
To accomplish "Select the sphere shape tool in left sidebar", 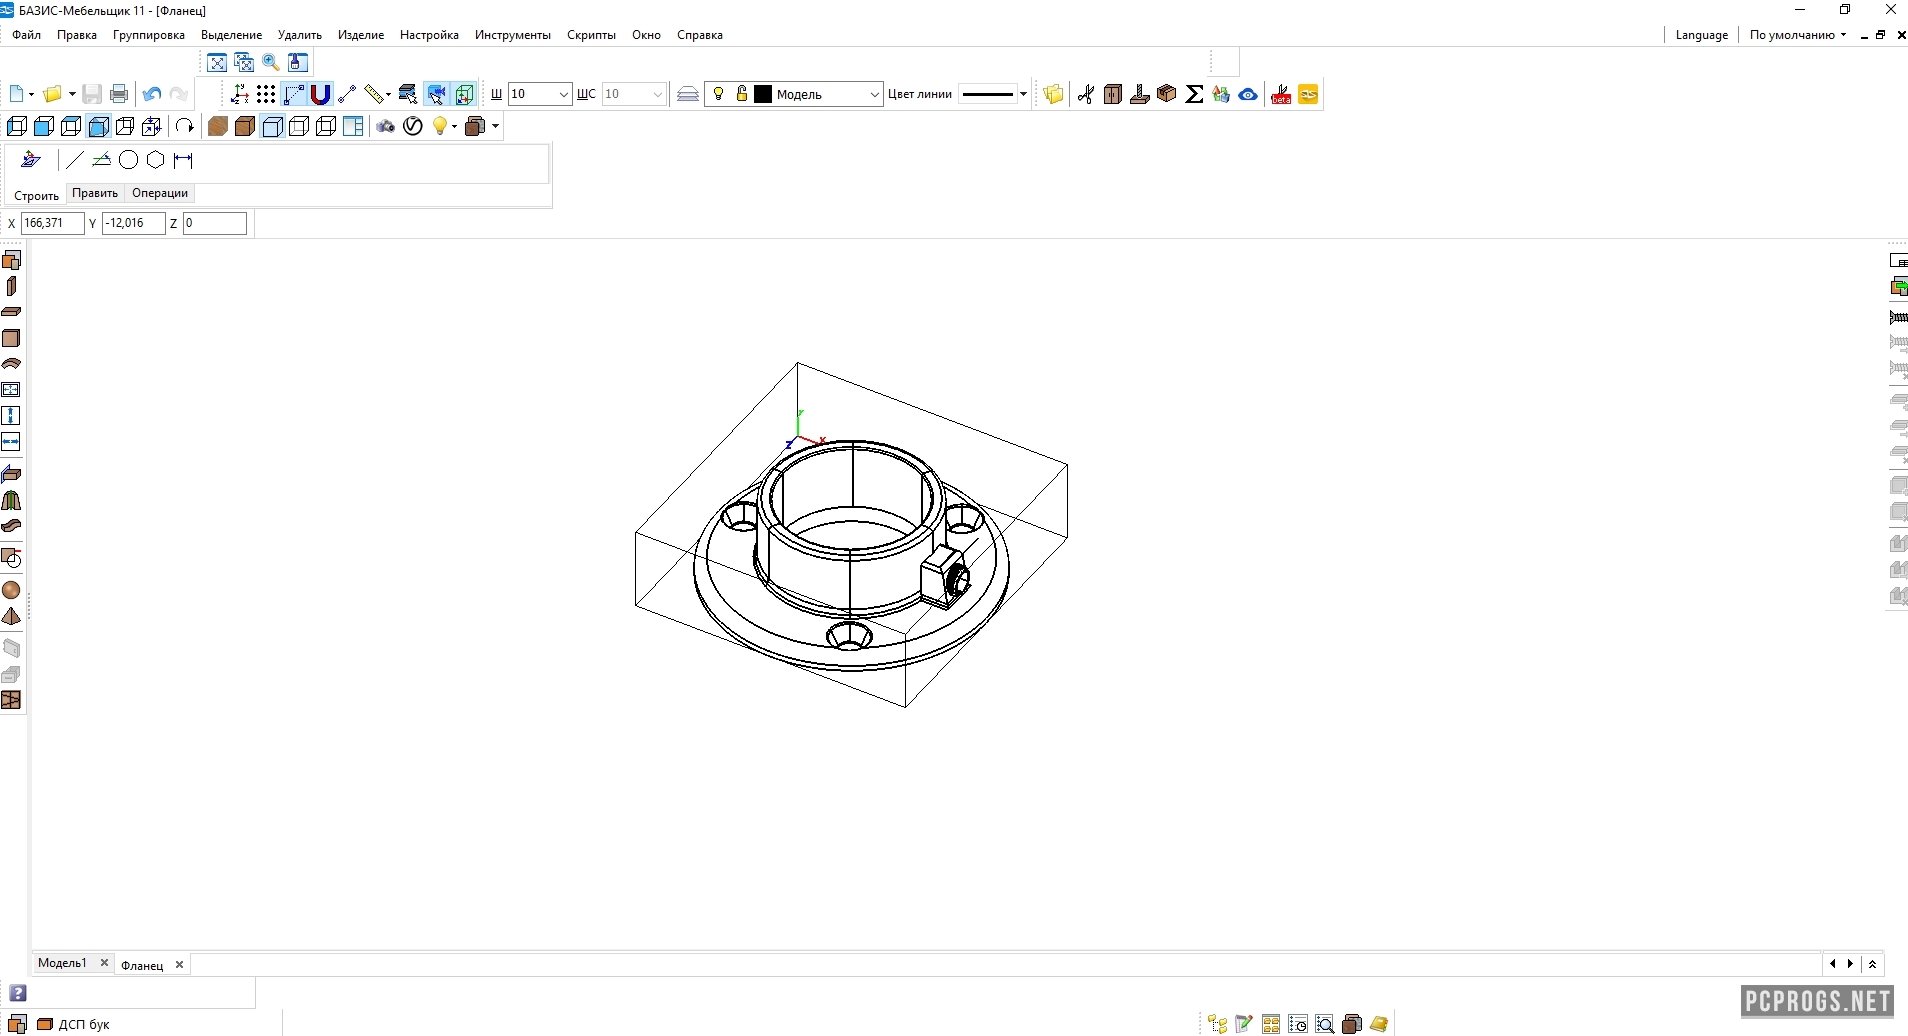I will click(x=11, y=590).
